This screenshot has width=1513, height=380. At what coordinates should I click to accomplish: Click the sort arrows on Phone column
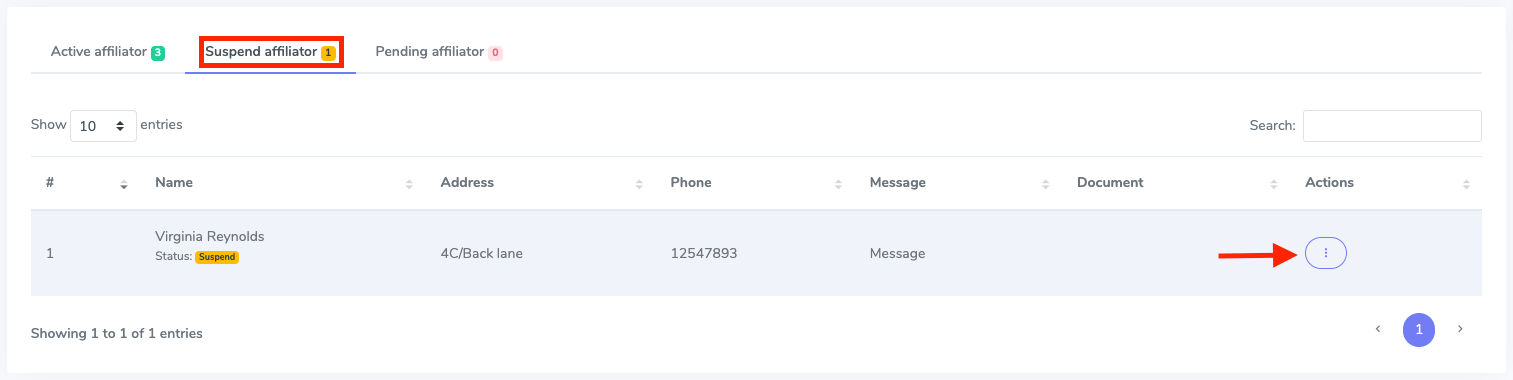[x=839, y=184]
